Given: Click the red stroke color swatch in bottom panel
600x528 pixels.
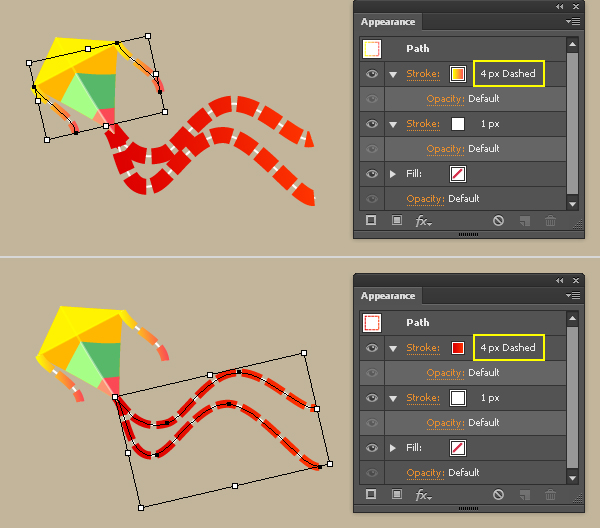Looking at the screenshot, I should click(458, 348).
